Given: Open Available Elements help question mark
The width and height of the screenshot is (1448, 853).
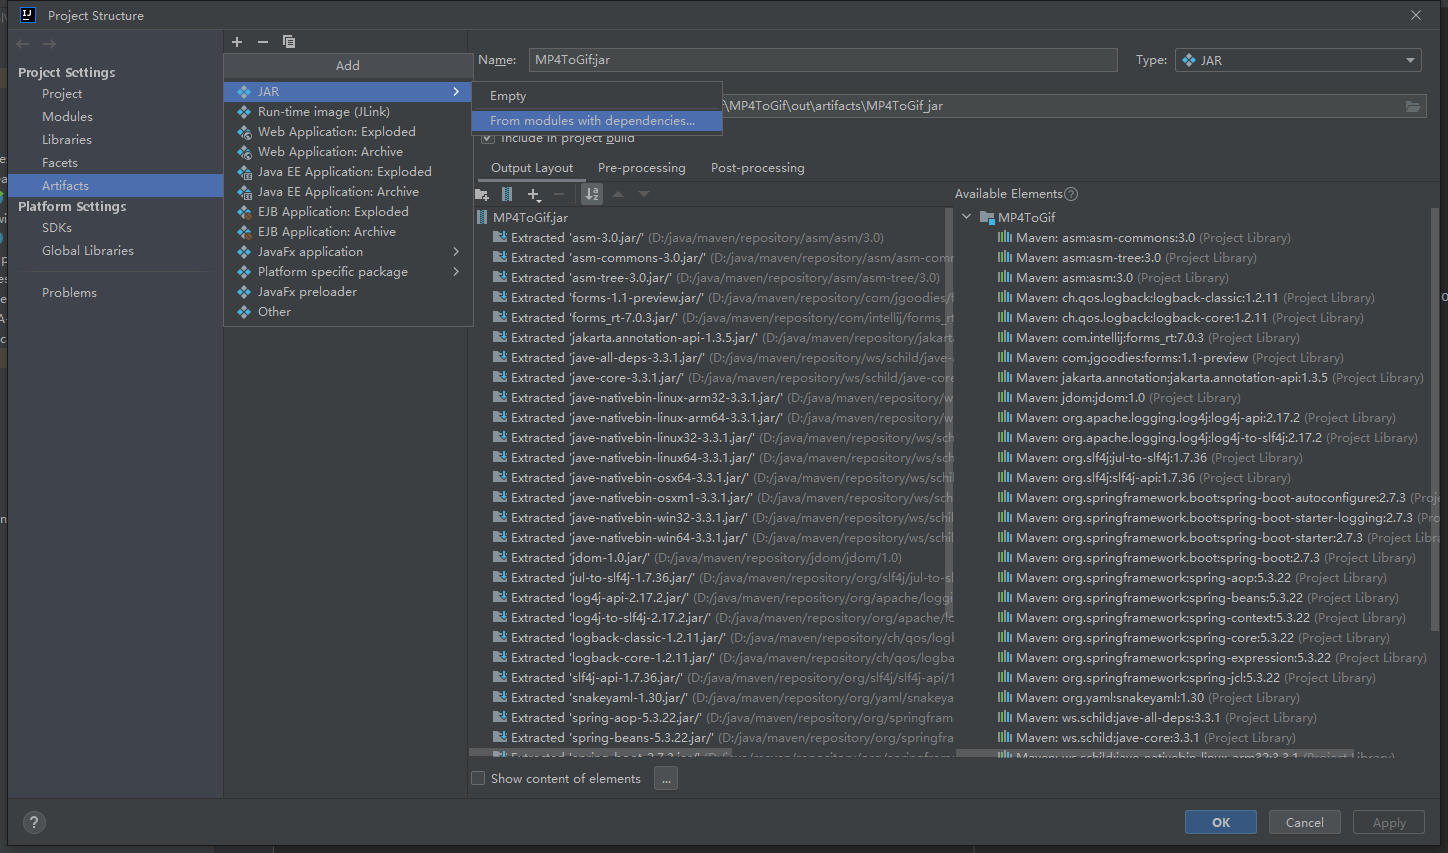Looking at the screenshot, I should coord(1071,194).
